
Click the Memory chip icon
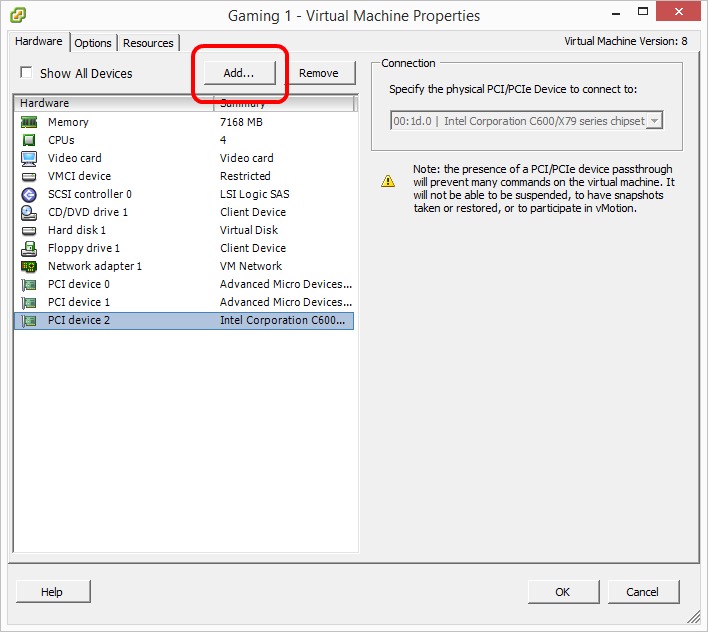pyautogui.click(x=29, y=122)
